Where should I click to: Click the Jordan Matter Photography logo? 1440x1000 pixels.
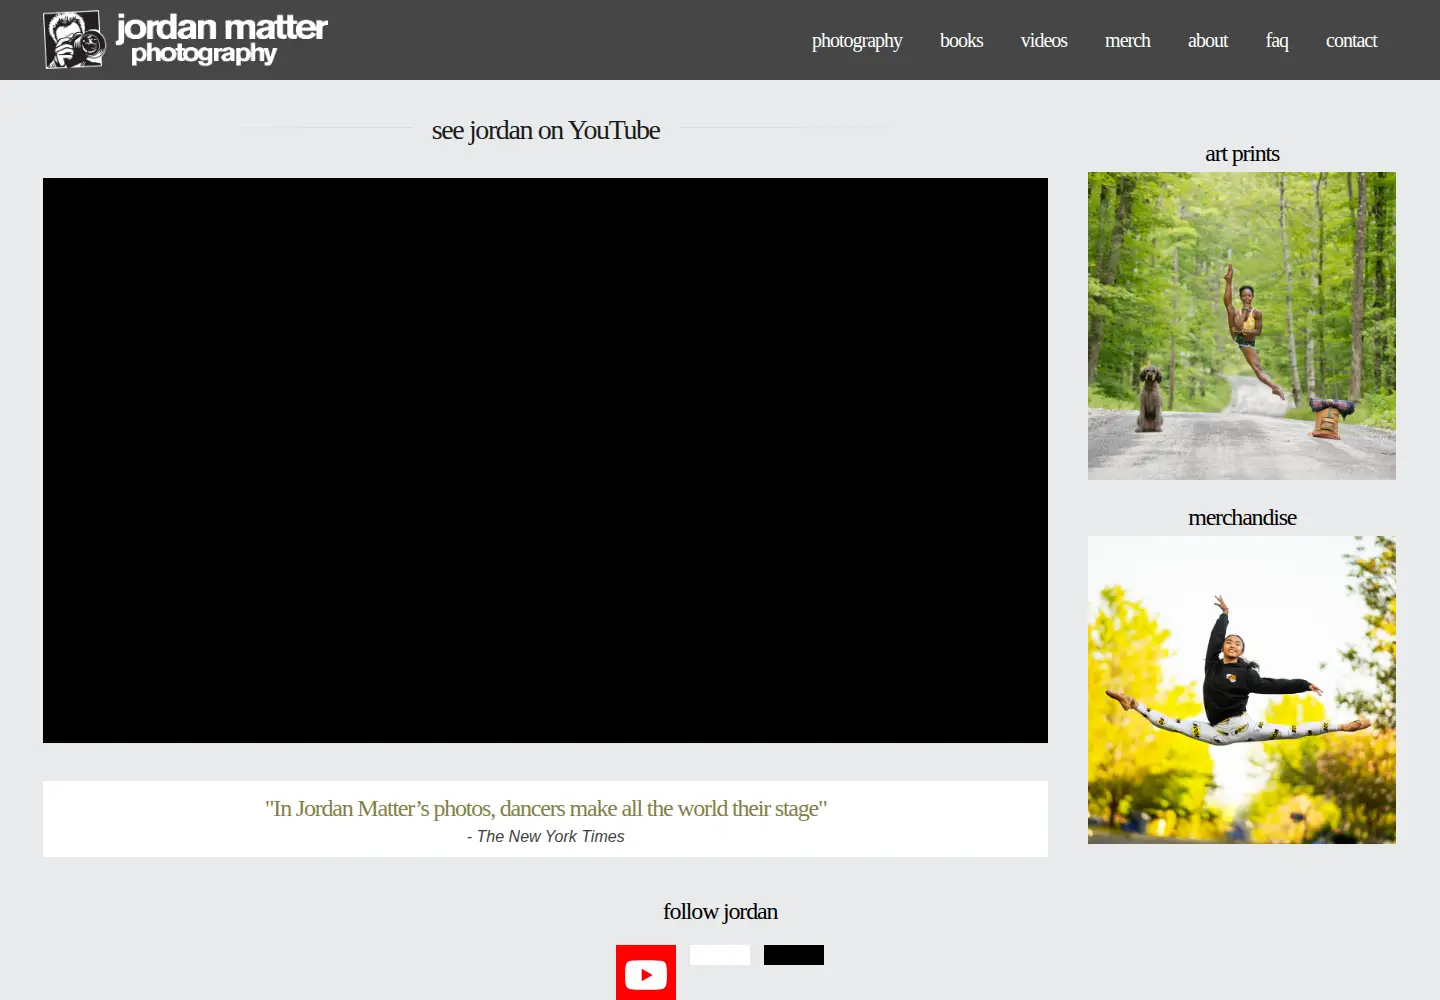pos(186,40)
